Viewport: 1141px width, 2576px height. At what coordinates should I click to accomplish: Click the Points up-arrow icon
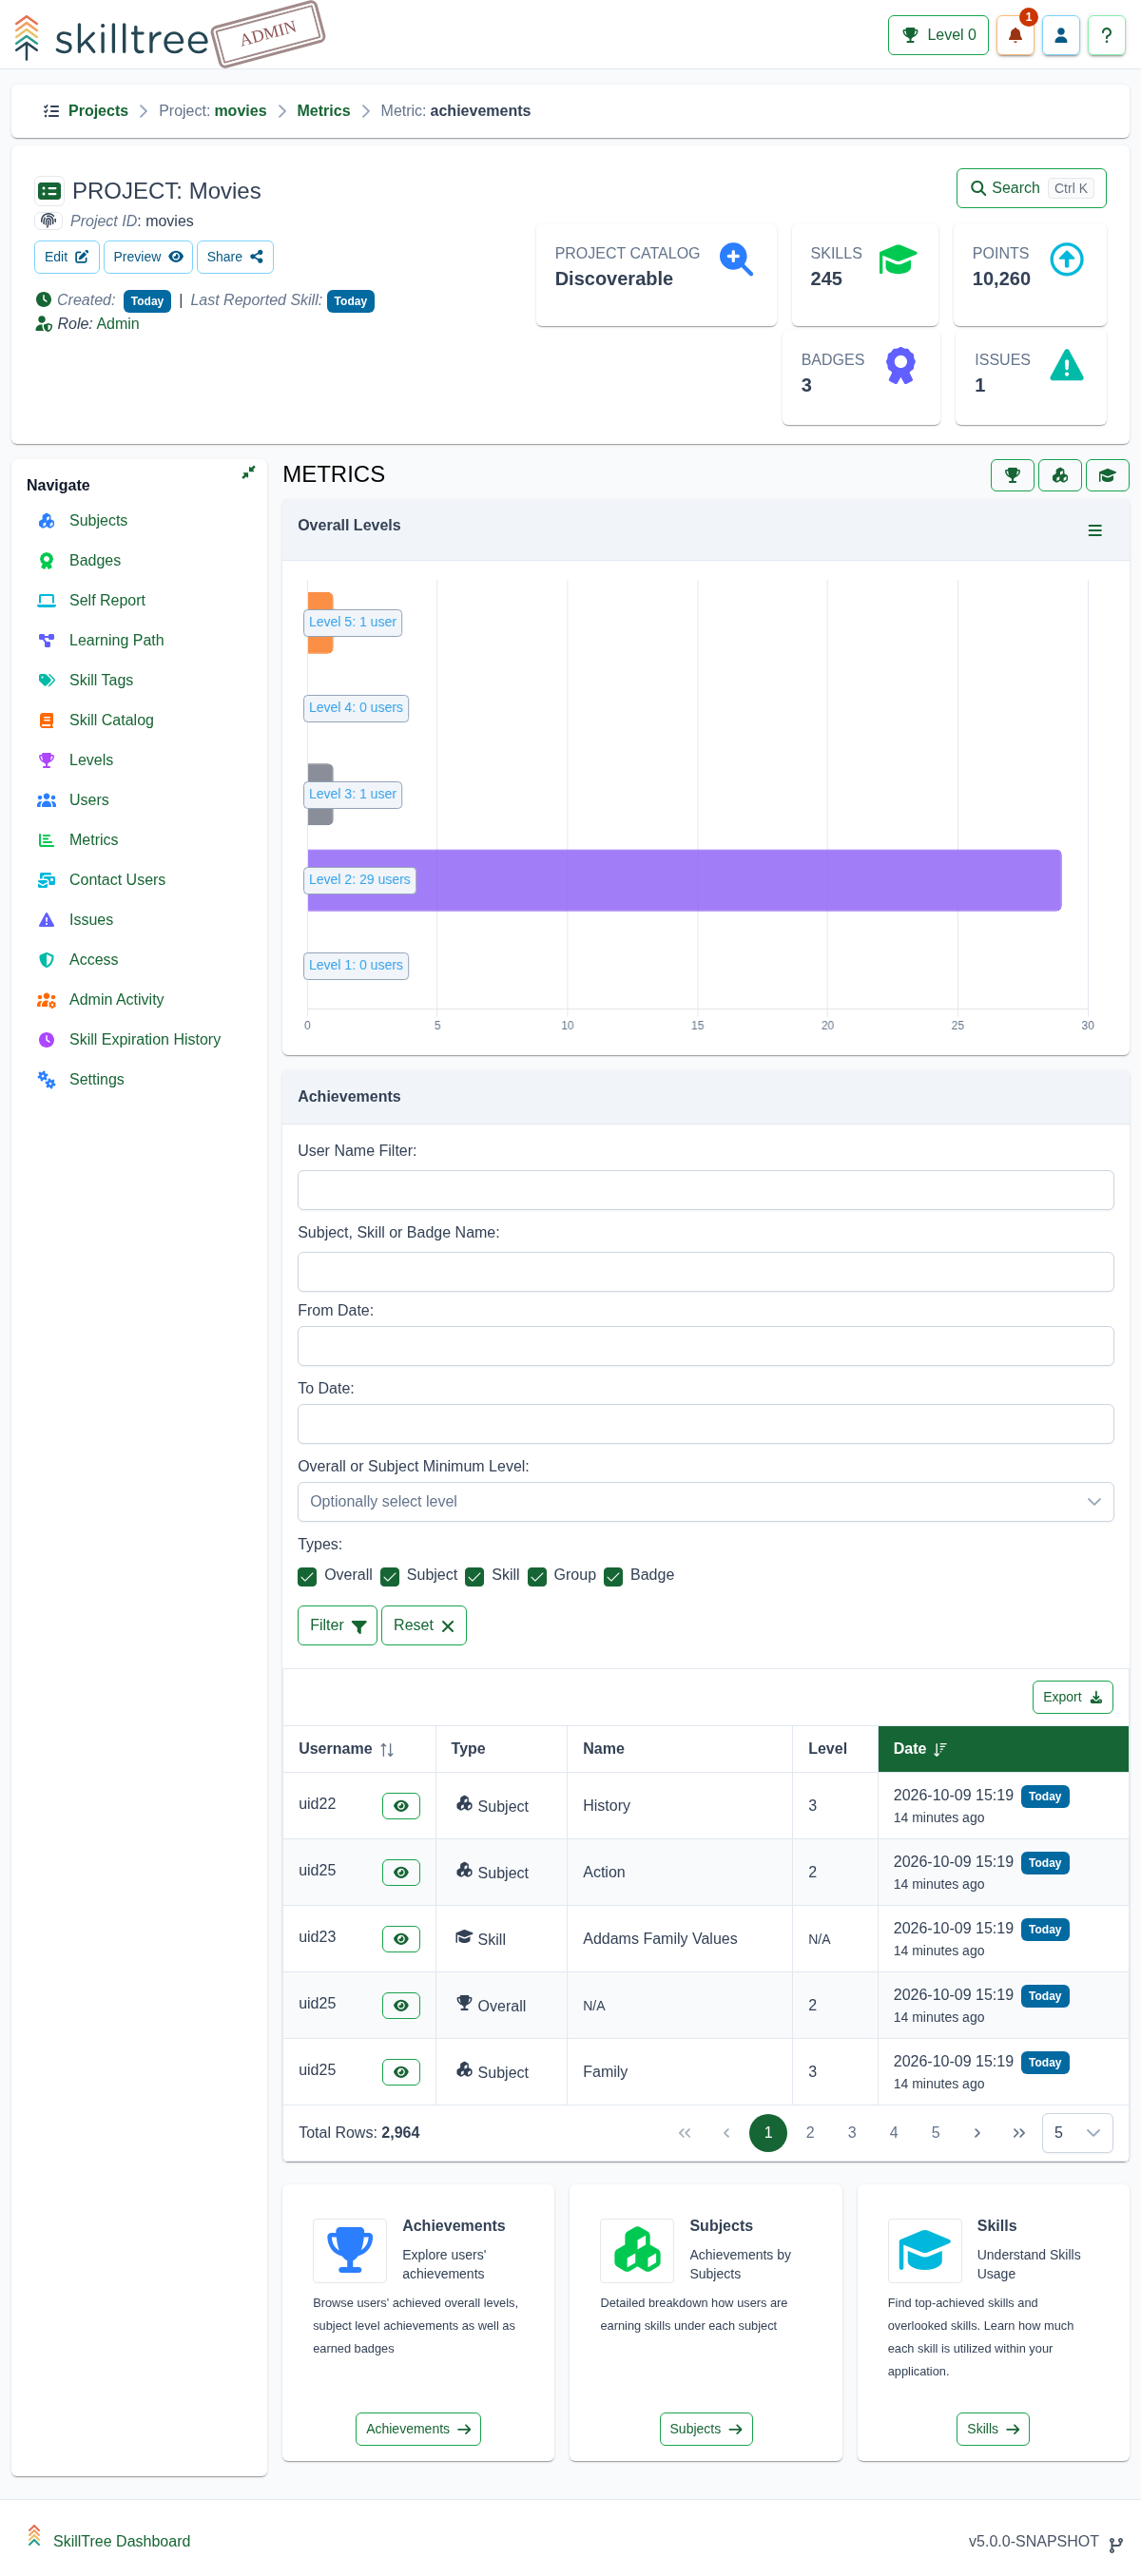pyautogui.click(x=1066, y=259)
